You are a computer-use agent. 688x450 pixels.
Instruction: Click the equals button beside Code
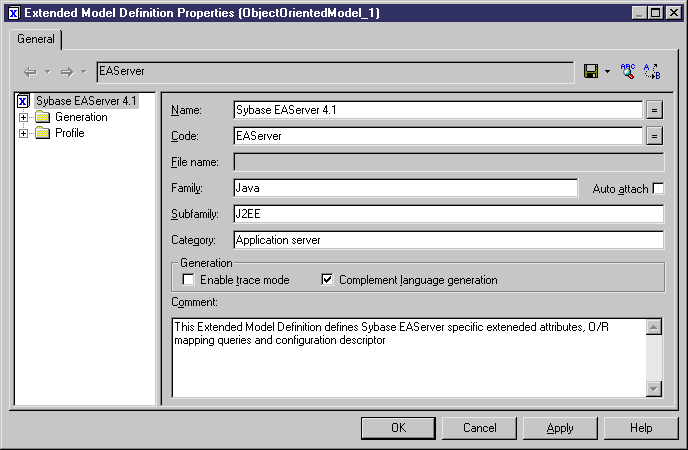tap(654, 136)
